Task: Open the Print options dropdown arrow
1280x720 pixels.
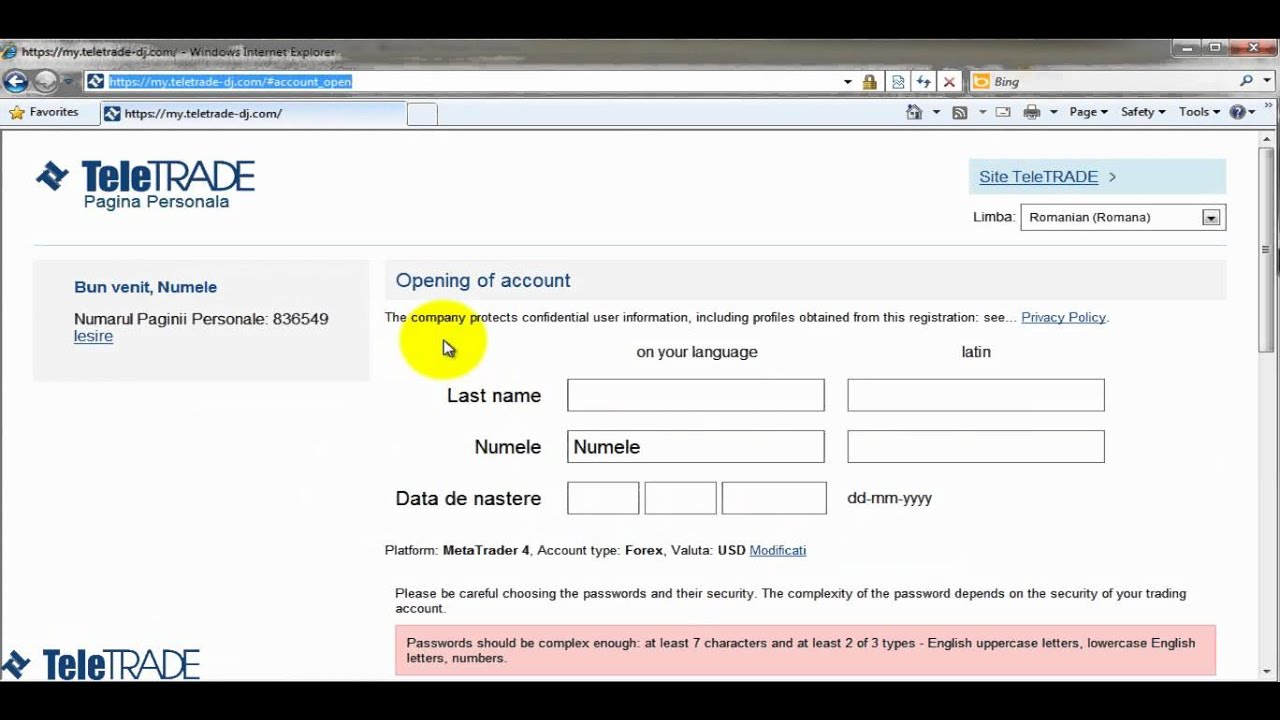Action: (x=1054, y=112)
